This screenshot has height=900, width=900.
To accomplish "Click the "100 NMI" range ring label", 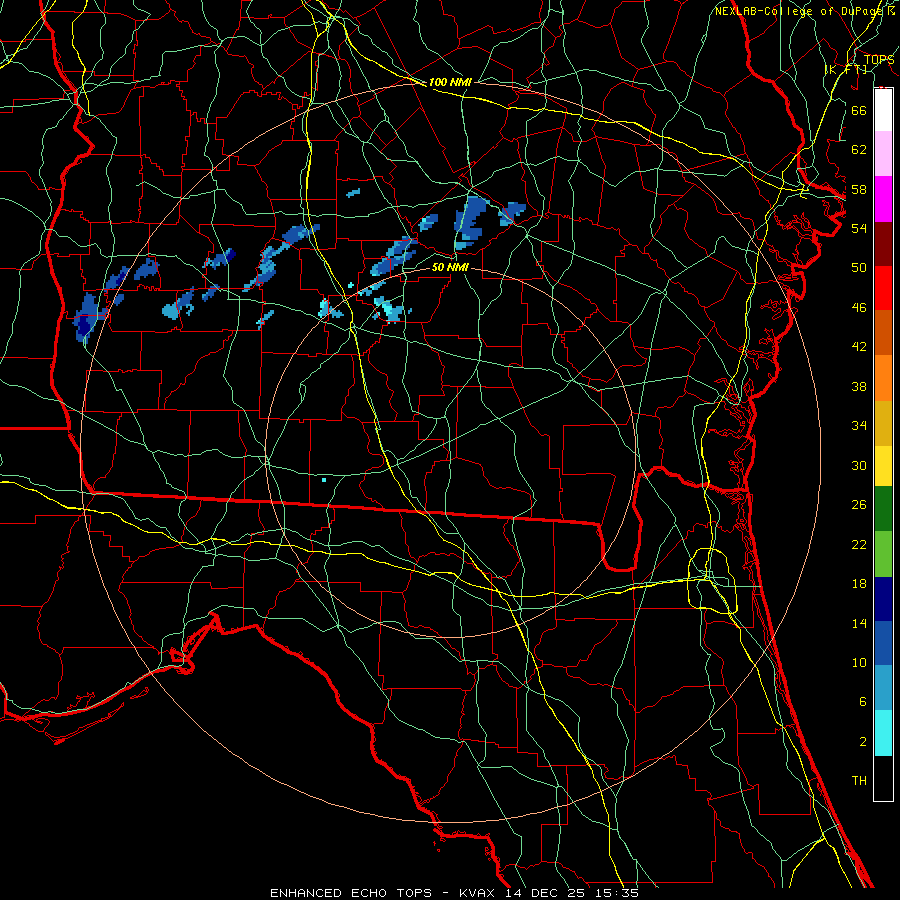I will click(450, 82).
